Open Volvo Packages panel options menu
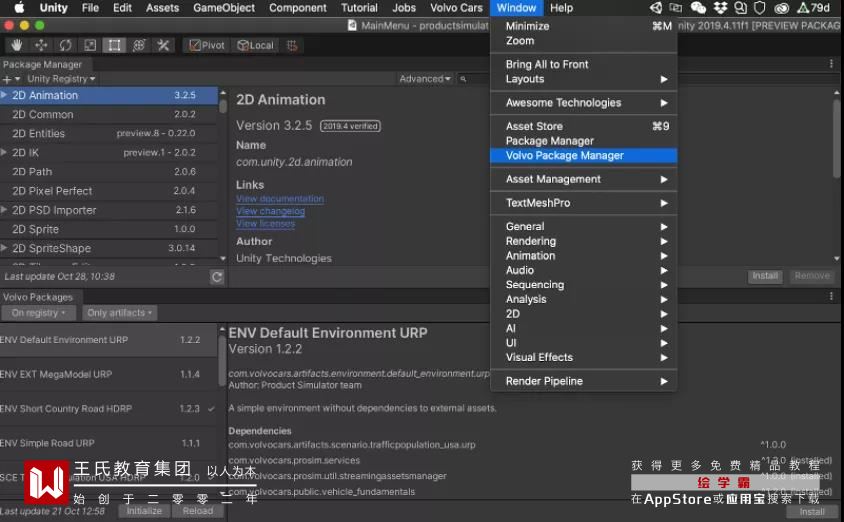844x522 pixels. point(831,296)
